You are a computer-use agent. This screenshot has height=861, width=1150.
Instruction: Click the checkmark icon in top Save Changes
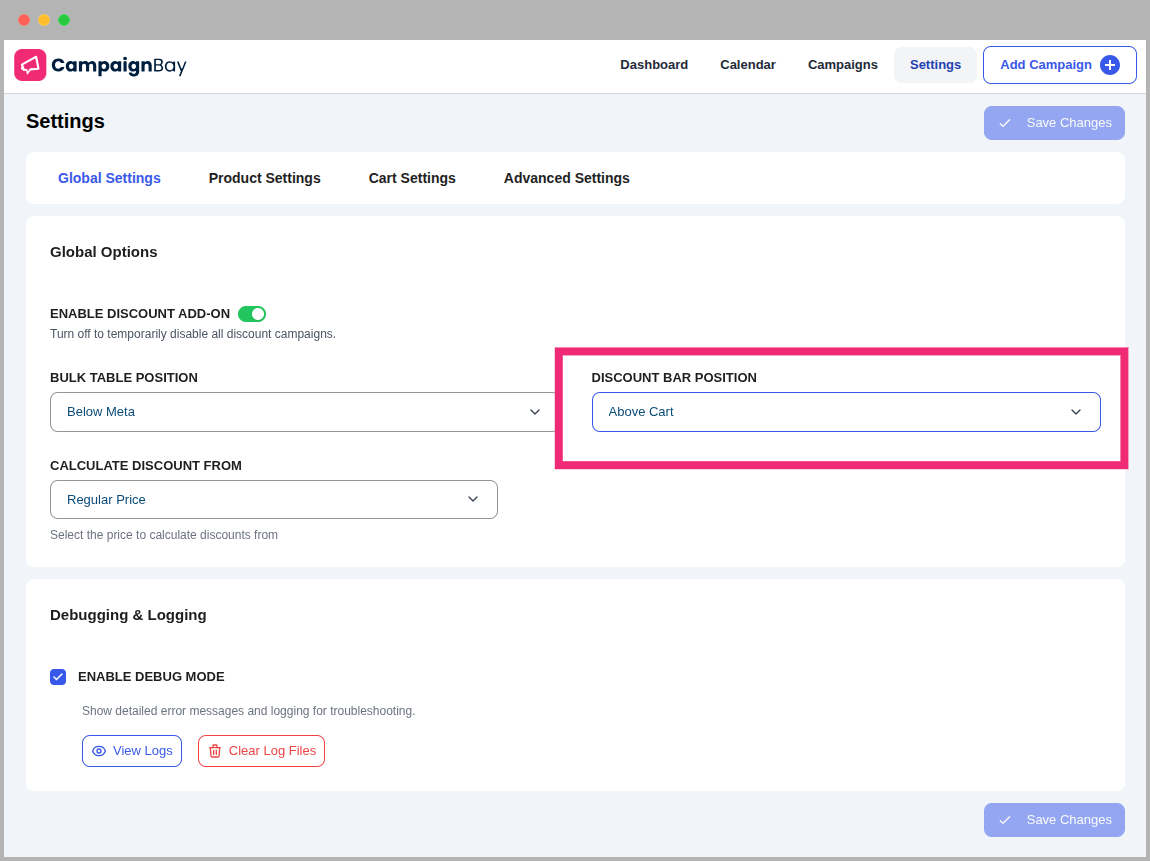1005,123
